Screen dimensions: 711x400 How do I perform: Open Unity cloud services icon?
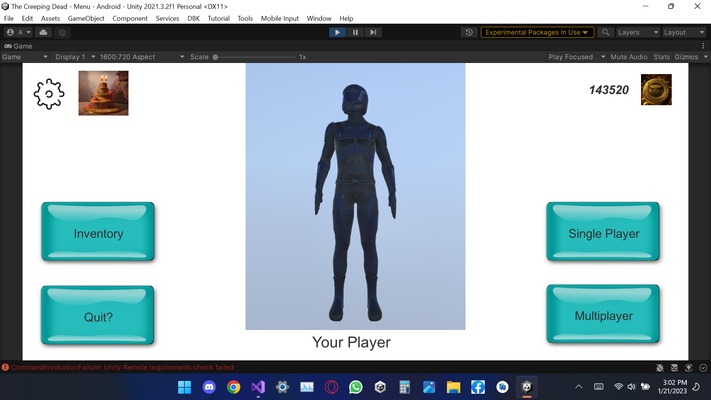(x=44, y=32)
